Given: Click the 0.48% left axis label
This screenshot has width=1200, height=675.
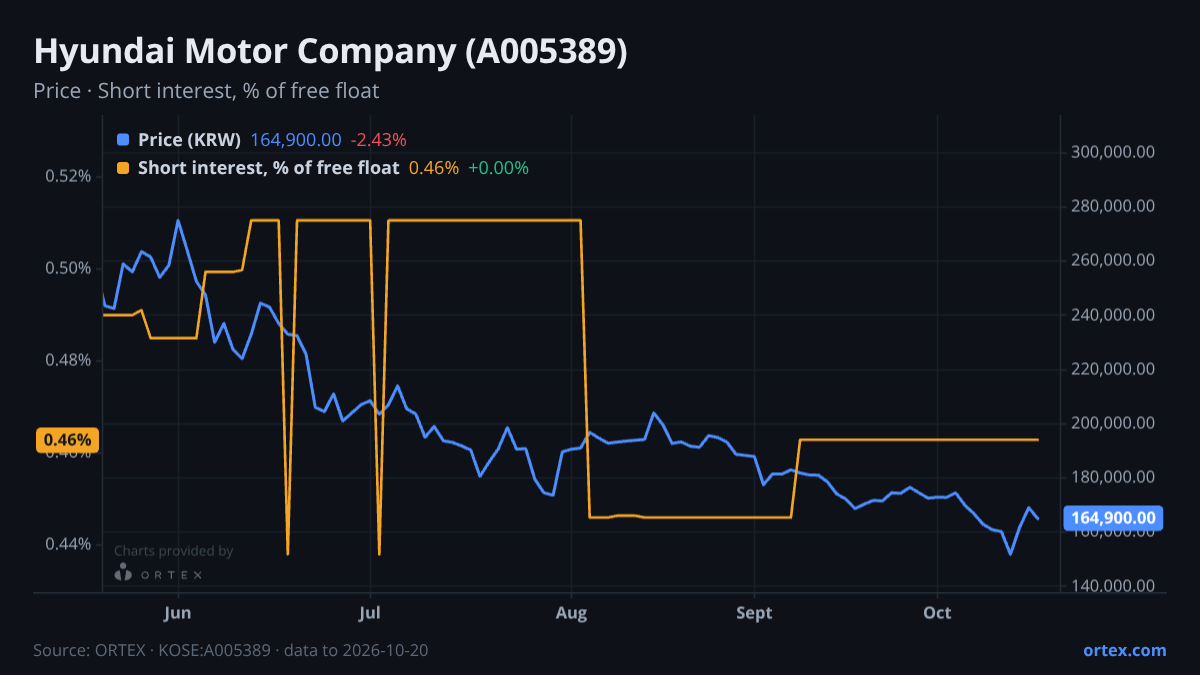Looking at the screenshot, I should pos(68,360).
